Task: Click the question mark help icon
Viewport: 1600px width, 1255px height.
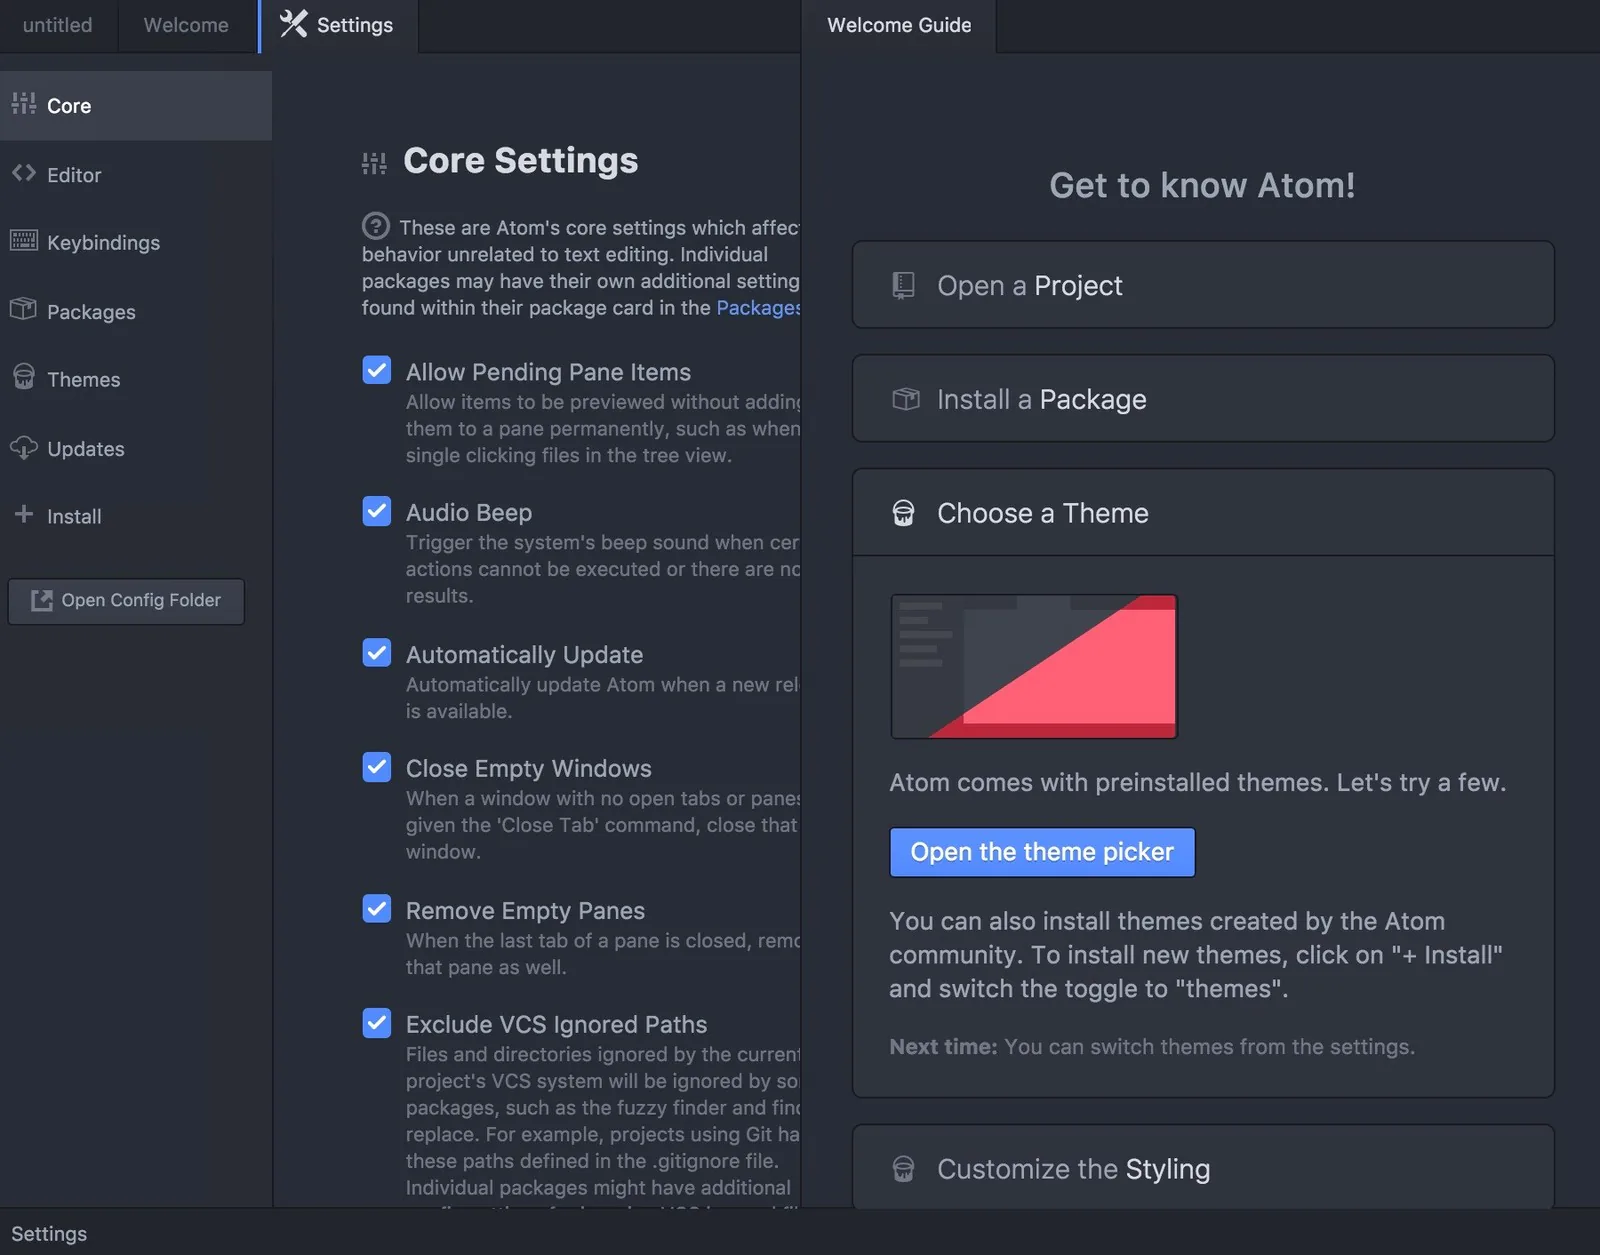Action: click(x=376, y=226)
